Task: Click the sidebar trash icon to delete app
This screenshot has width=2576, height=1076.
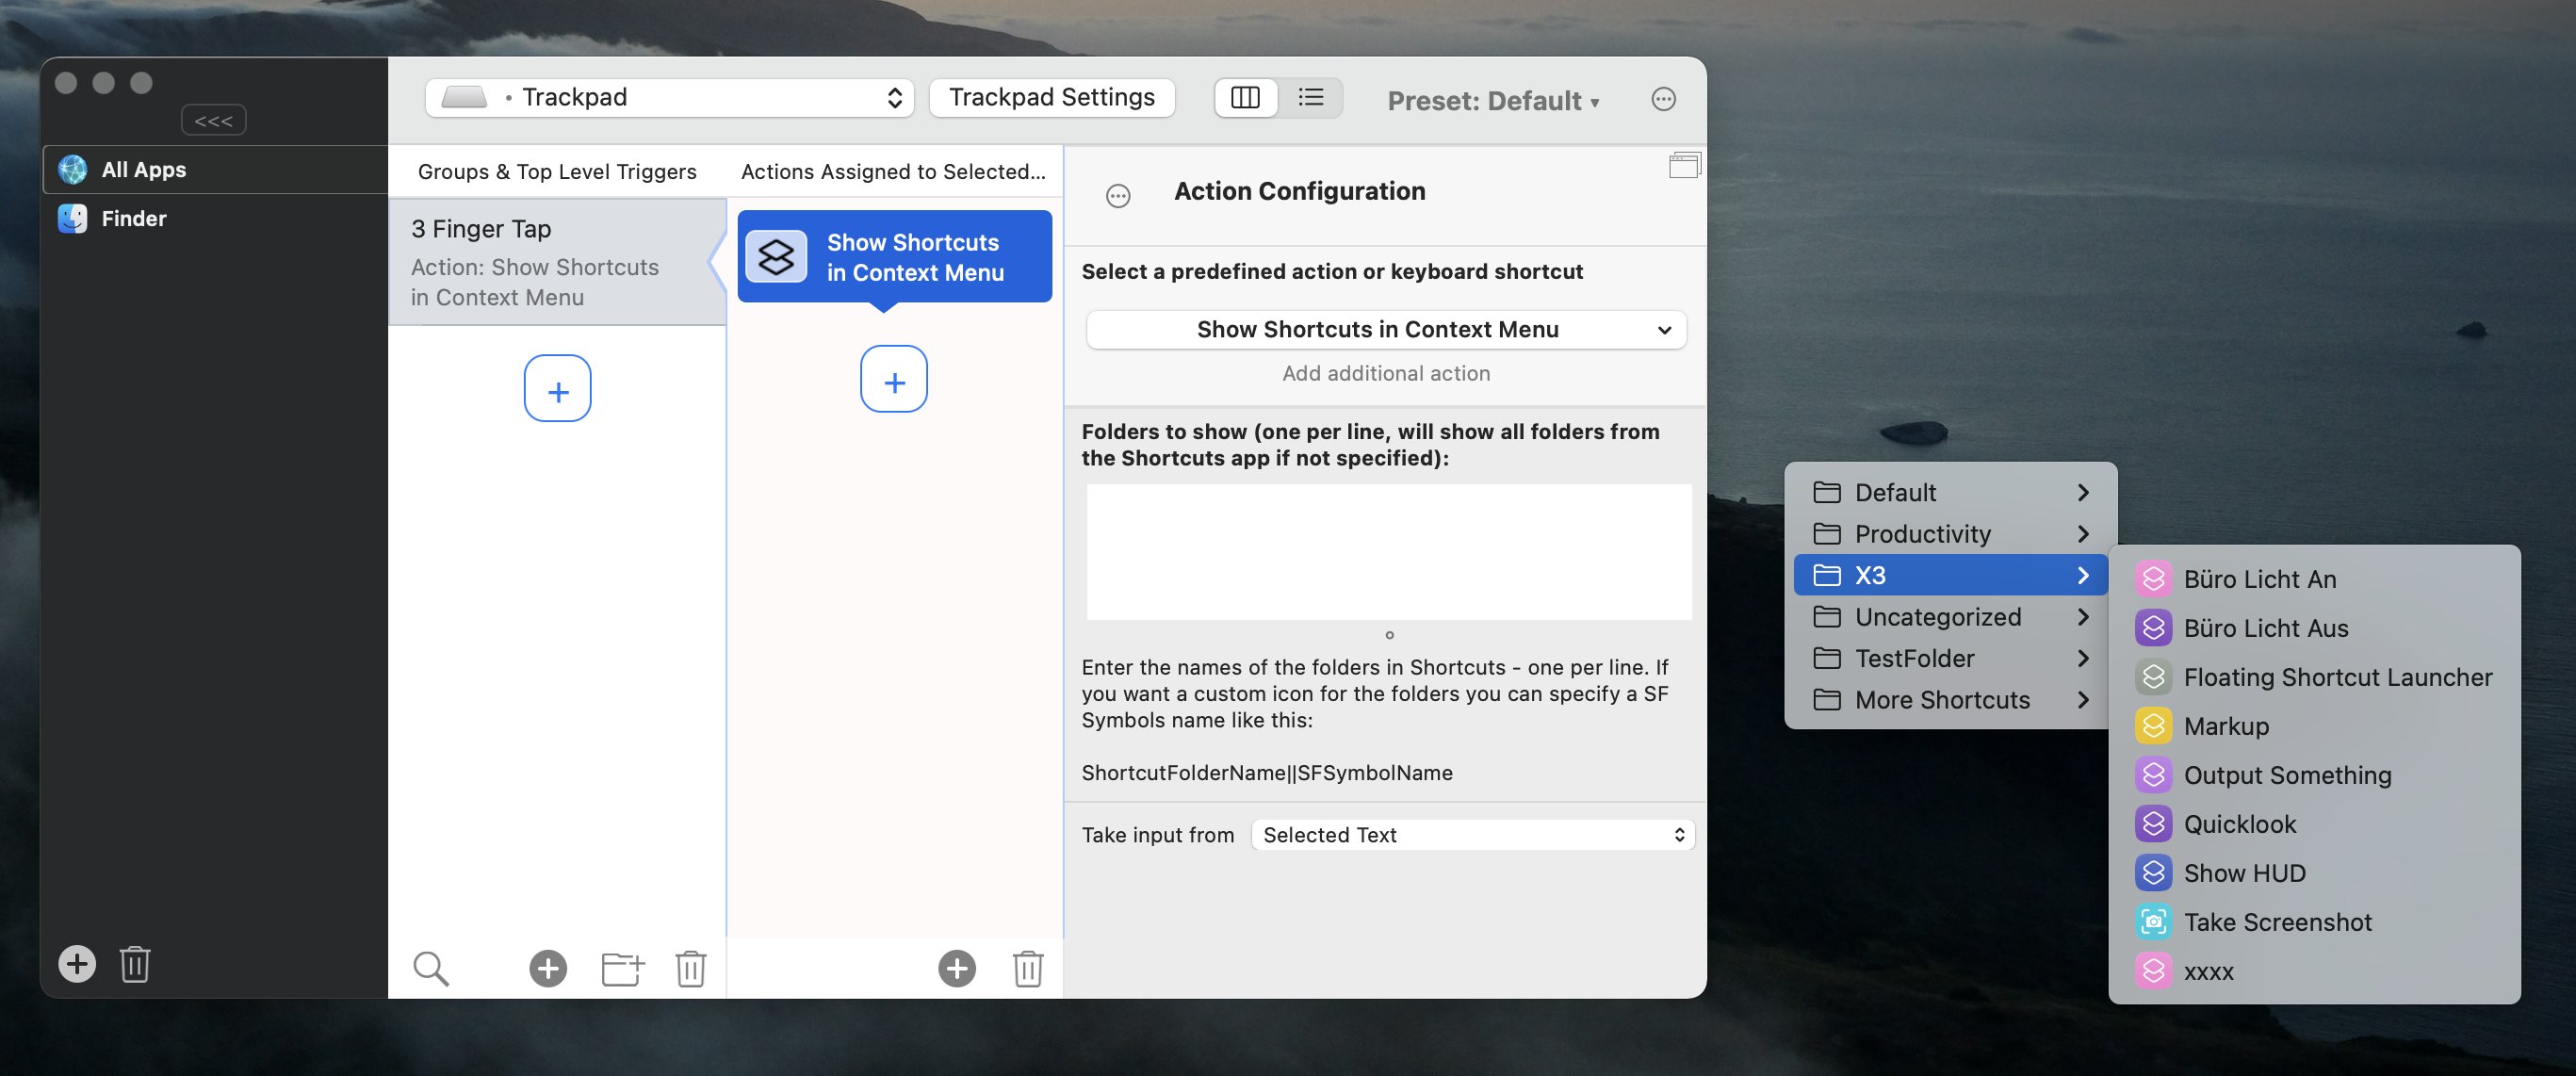Action: click(x=135, y=964)
